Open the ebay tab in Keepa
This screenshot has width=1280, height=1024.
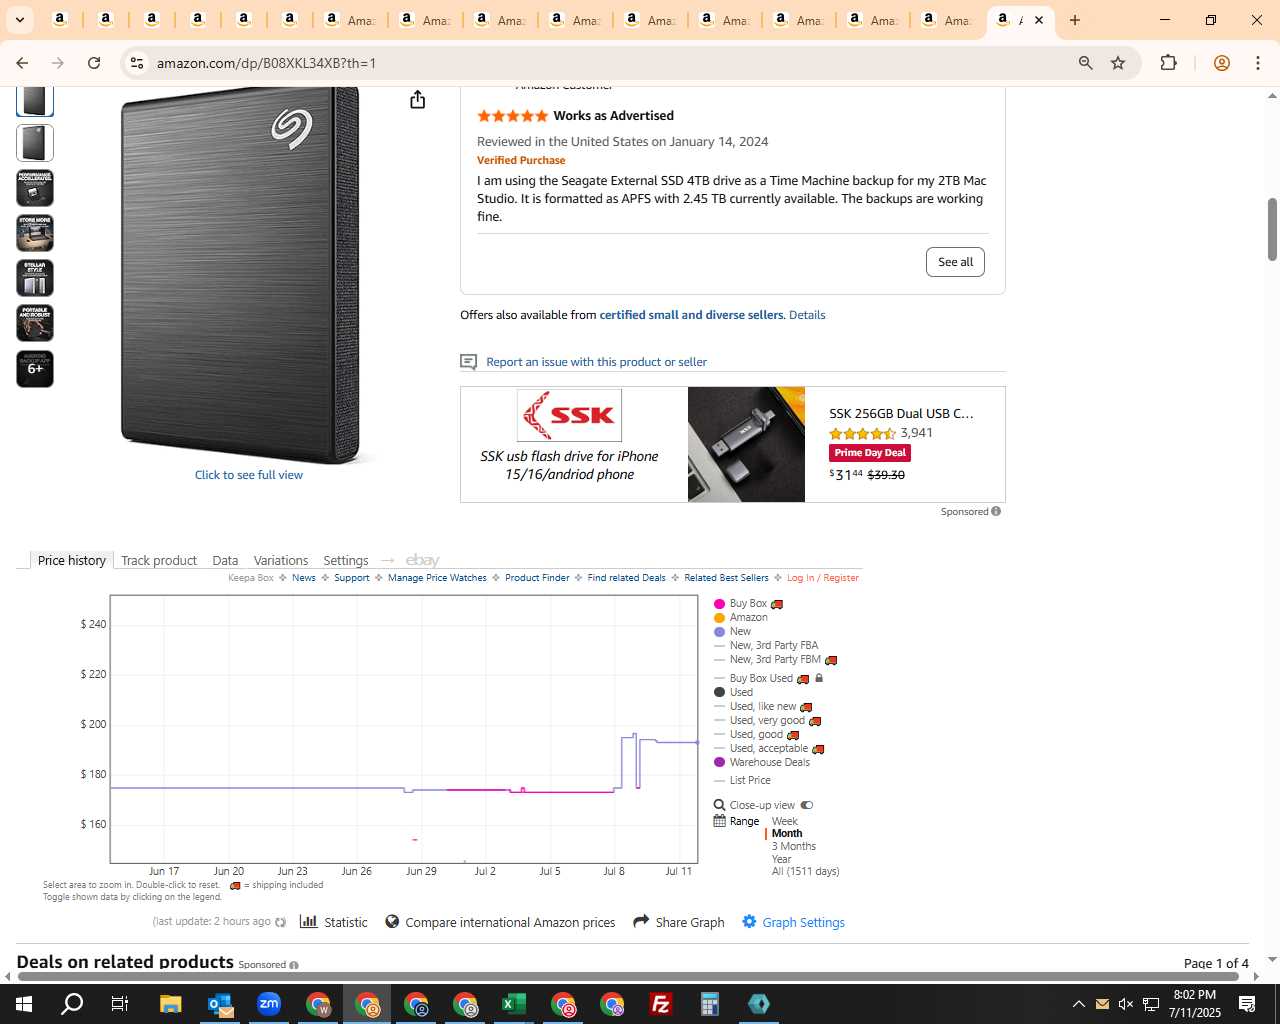click(422, 560)
